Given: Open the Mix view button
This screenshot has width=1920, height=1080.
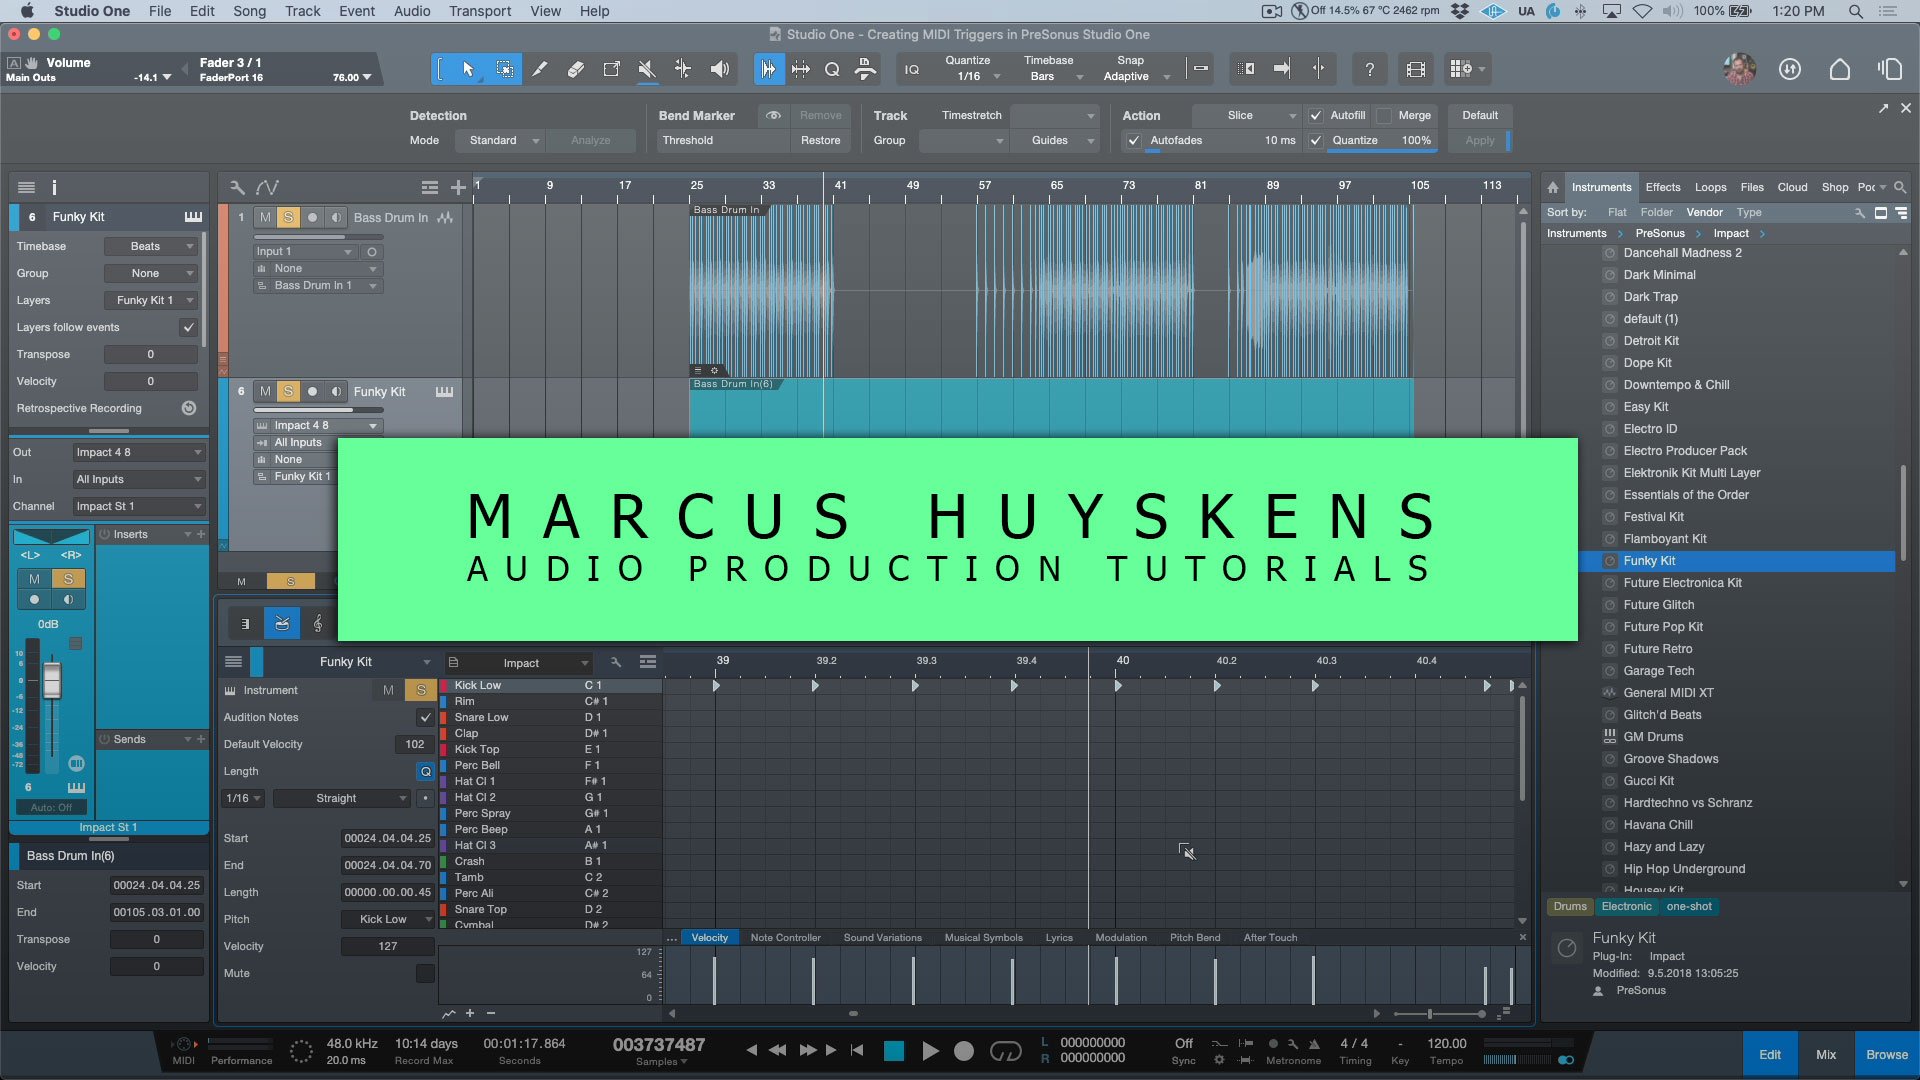Looking at the screenshot, I should pyautogui.click(x=1826, y=1055).
